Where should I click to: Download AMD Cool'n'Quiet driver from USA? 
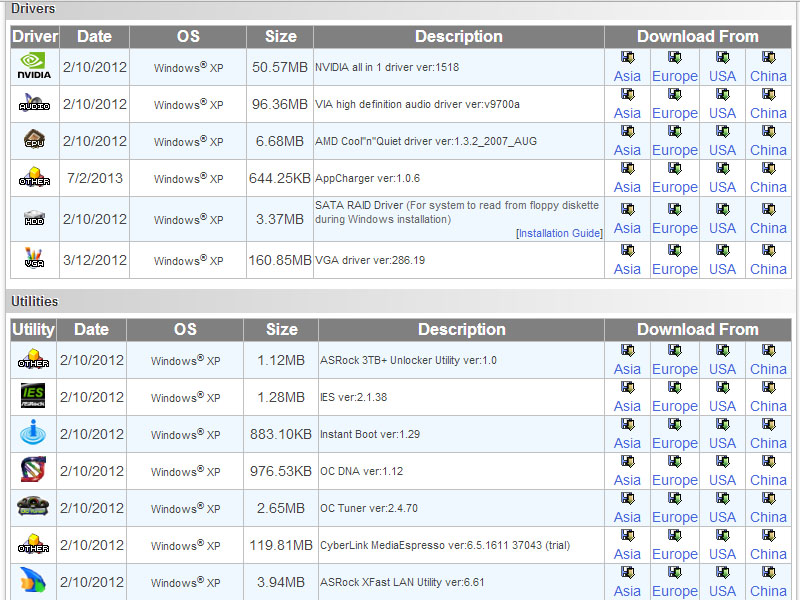pyautogui.click(x=722, y=150)
